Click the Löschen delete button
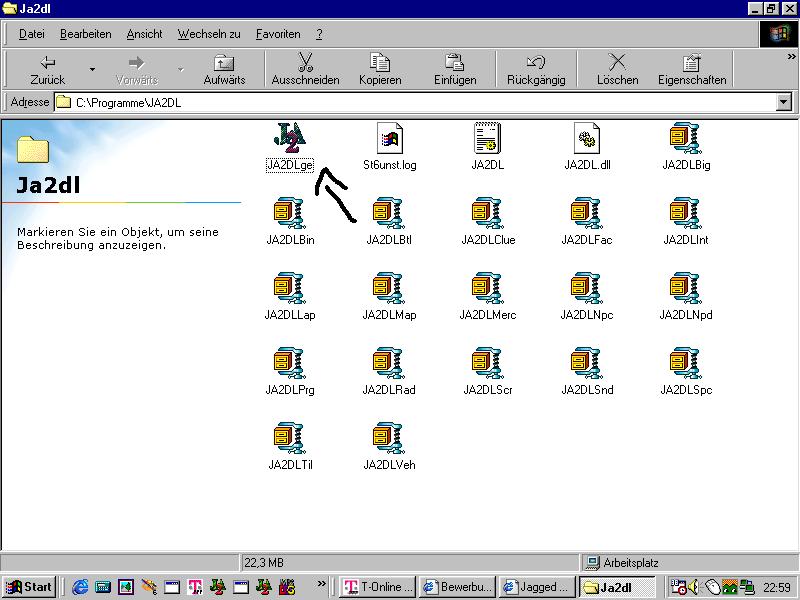 pos(617,69)
